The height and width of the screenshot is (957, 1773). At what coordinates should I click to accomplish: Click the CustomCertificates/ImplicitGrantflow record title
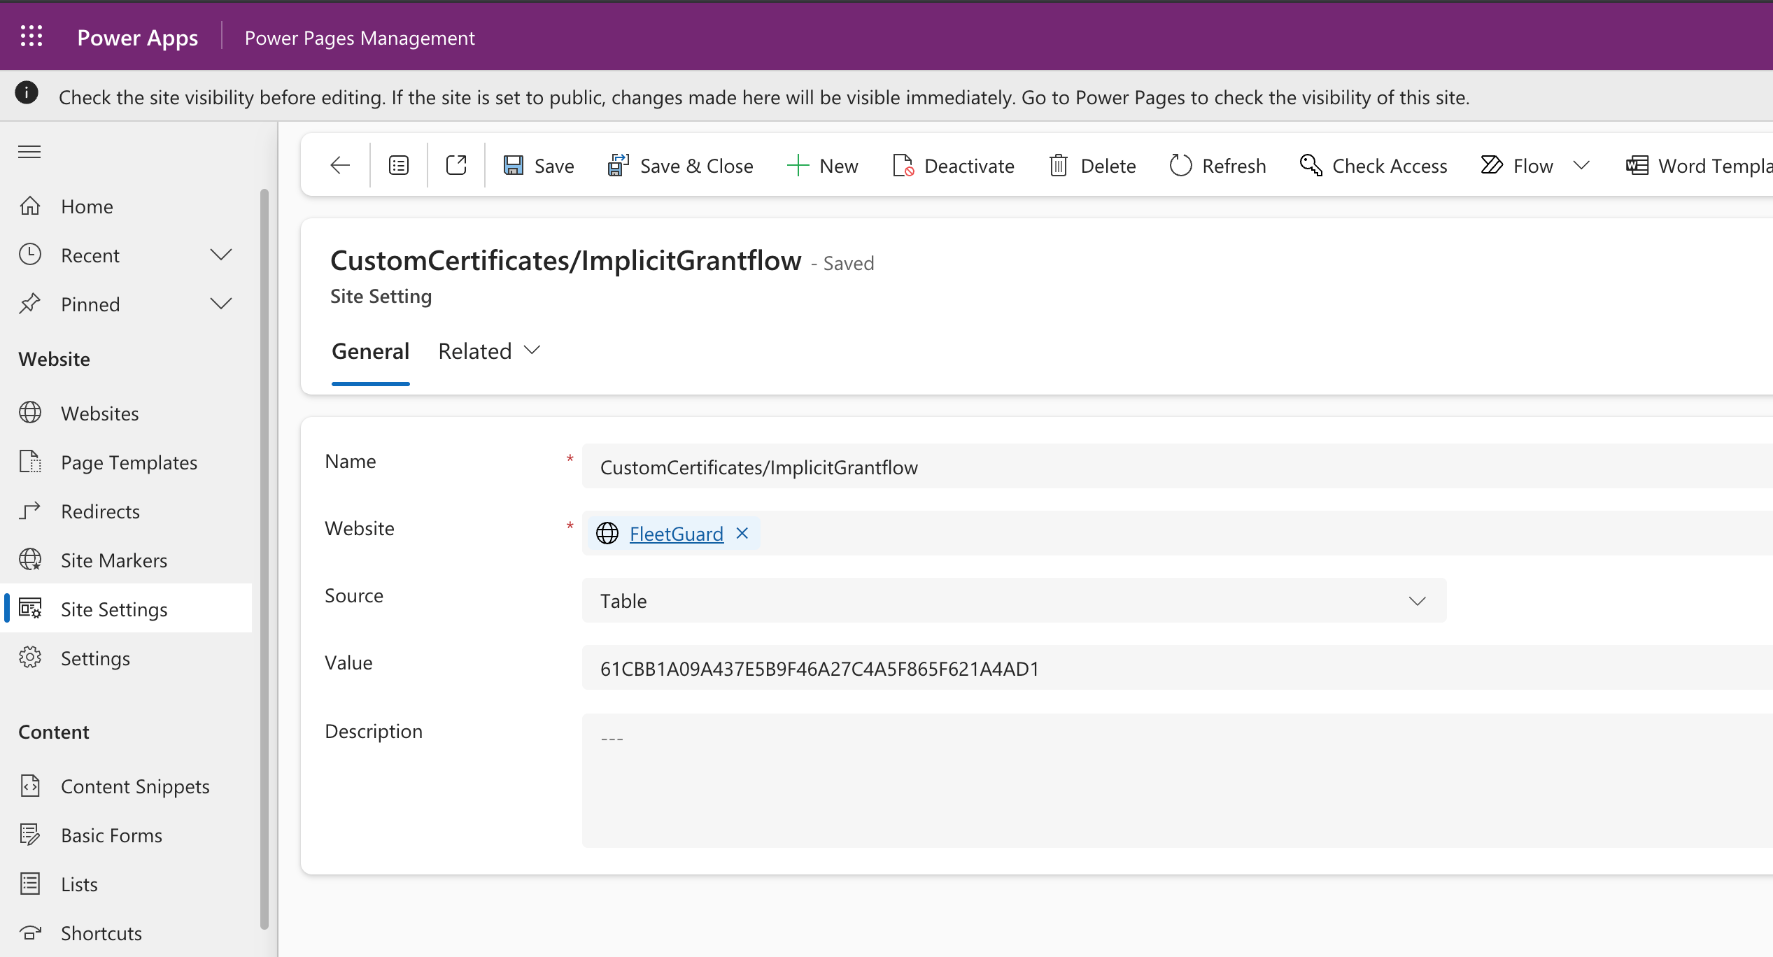[x=566, y=260]
